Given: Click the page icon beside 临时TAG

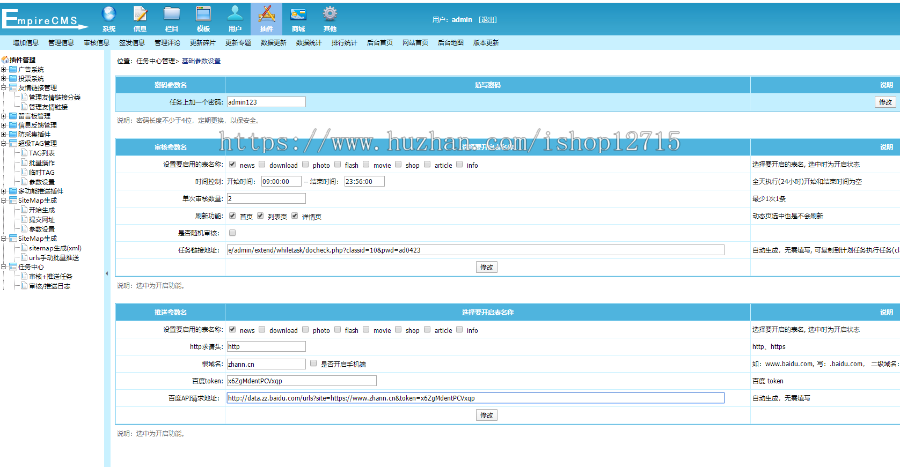Looking at the screenshot, I should coord(24,172).
